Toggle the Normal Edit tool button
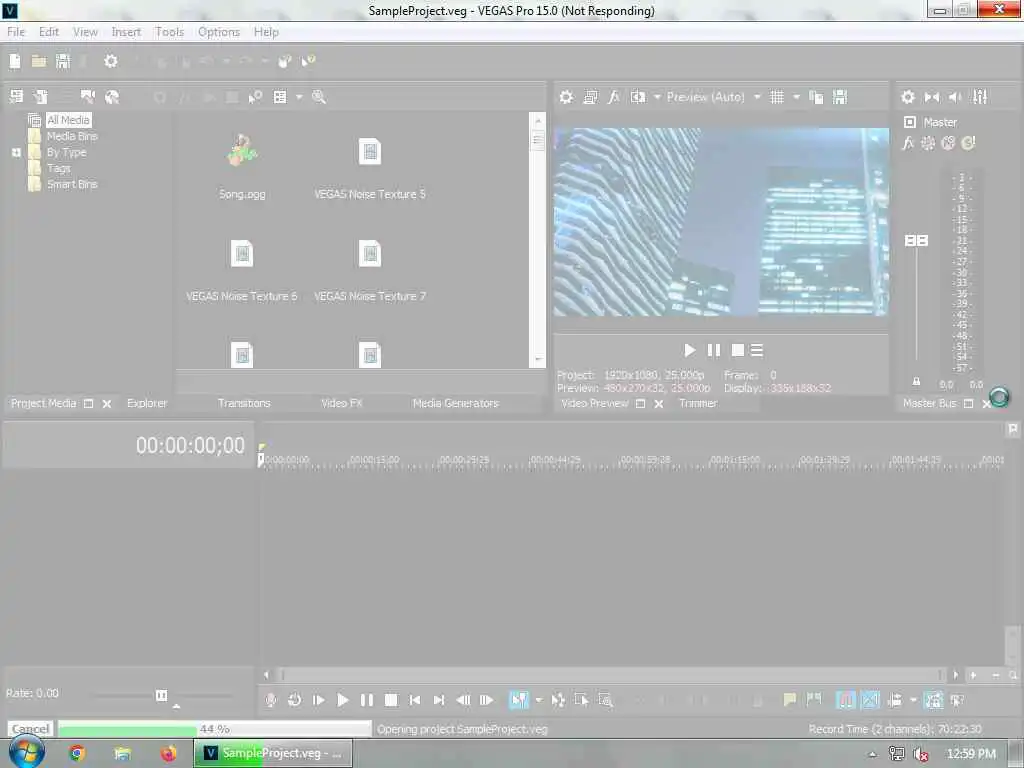Image resolution: width=1024 pixels, height=768 pixels. [x=519, y=700]
